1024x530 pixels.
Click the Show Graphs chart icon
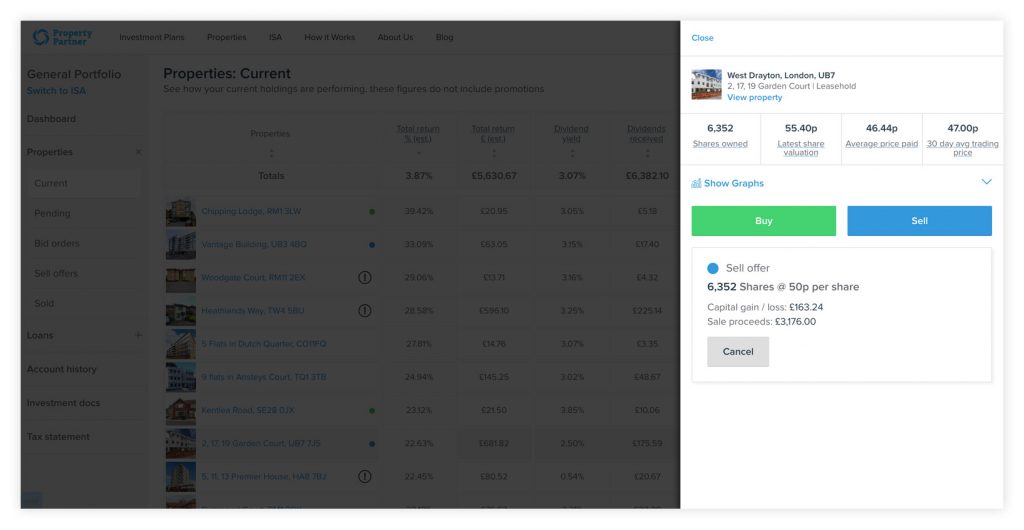tap(696, 183)
